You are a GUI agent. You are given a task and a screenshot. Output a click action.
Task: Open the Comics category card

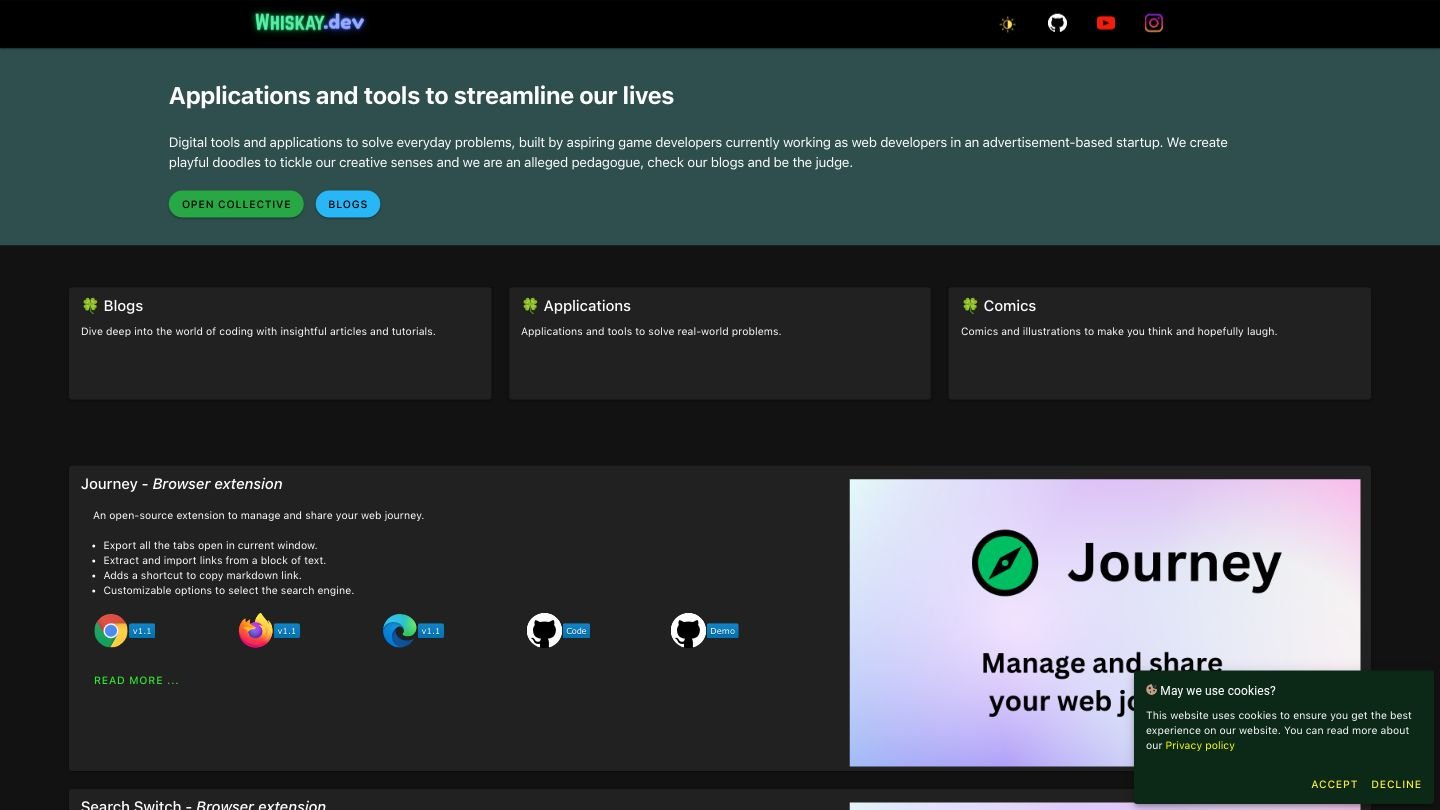pos(1159,343)
